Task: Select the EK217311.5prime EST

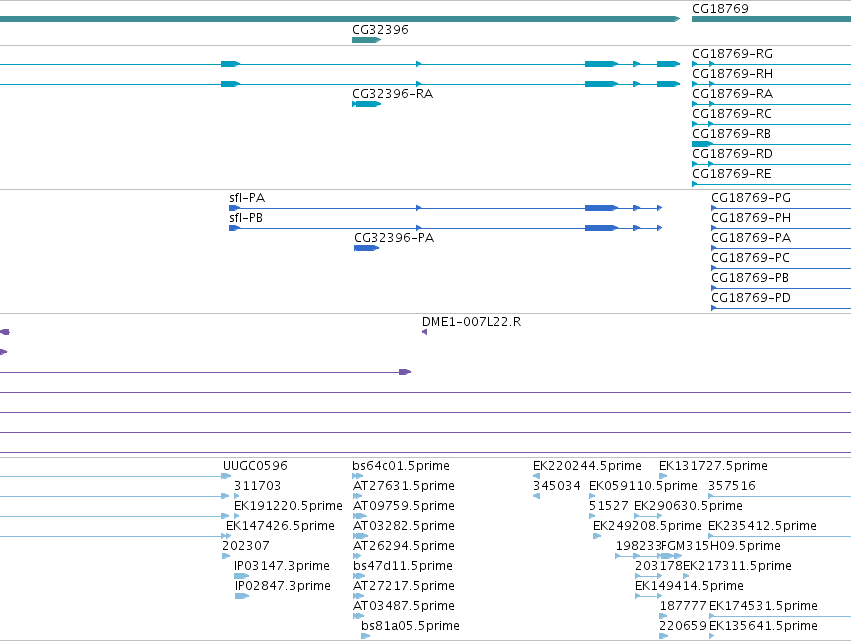Action: [737, 566]
